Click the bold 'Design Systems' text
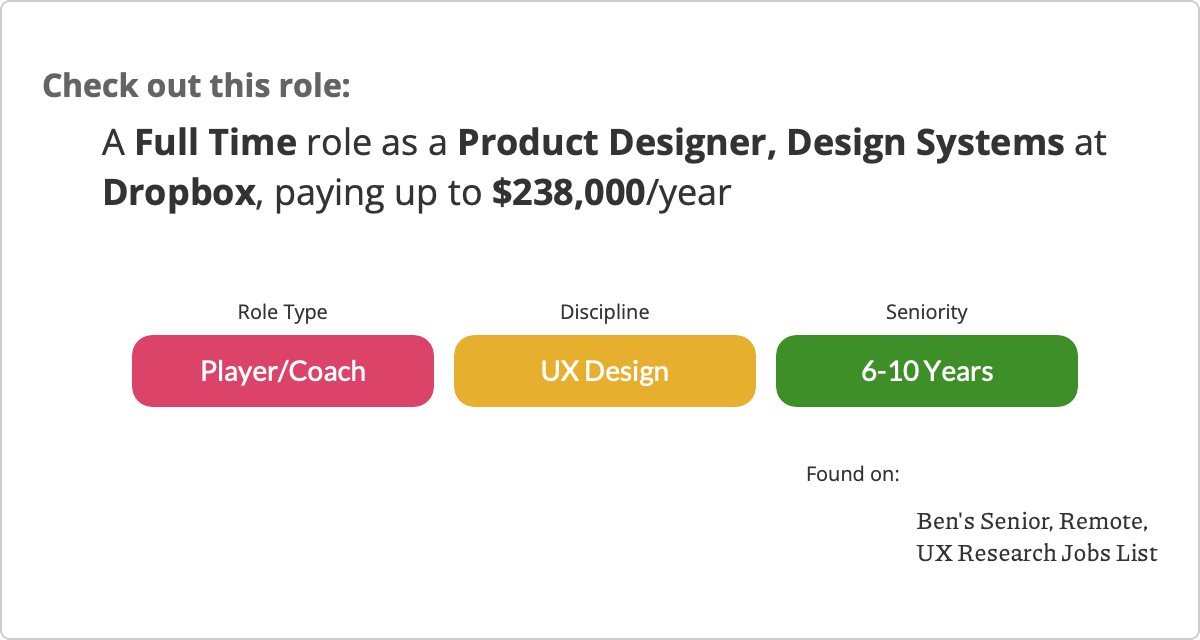The width and height of the screenshot is (1200, 640). click(925, 143)
